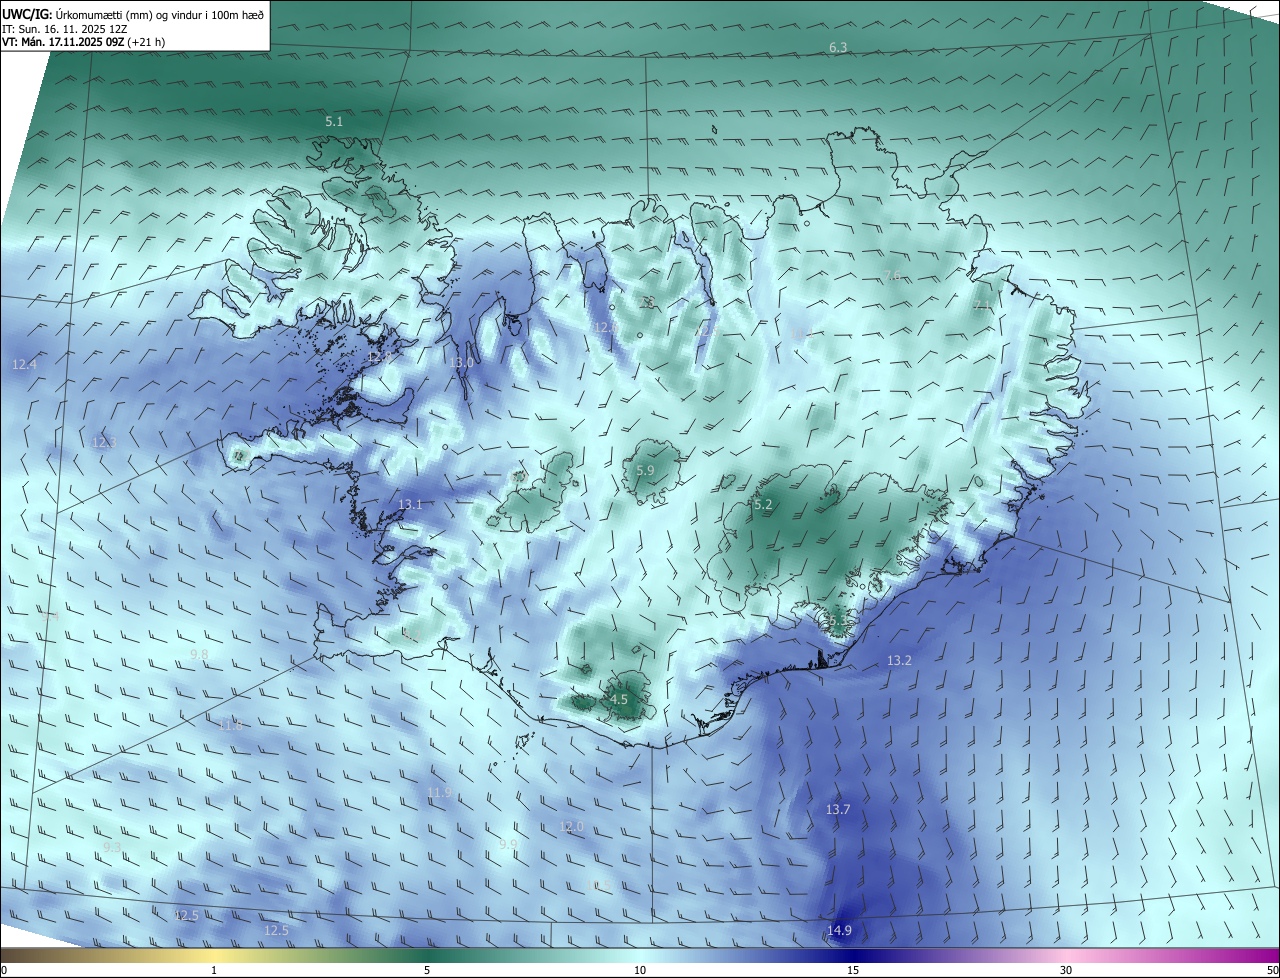This screenshot has height=978, width=1280.
Task: Click the 'IT: Sun. 16. 11. 2025 12Z' line
Action: point(65,30)
